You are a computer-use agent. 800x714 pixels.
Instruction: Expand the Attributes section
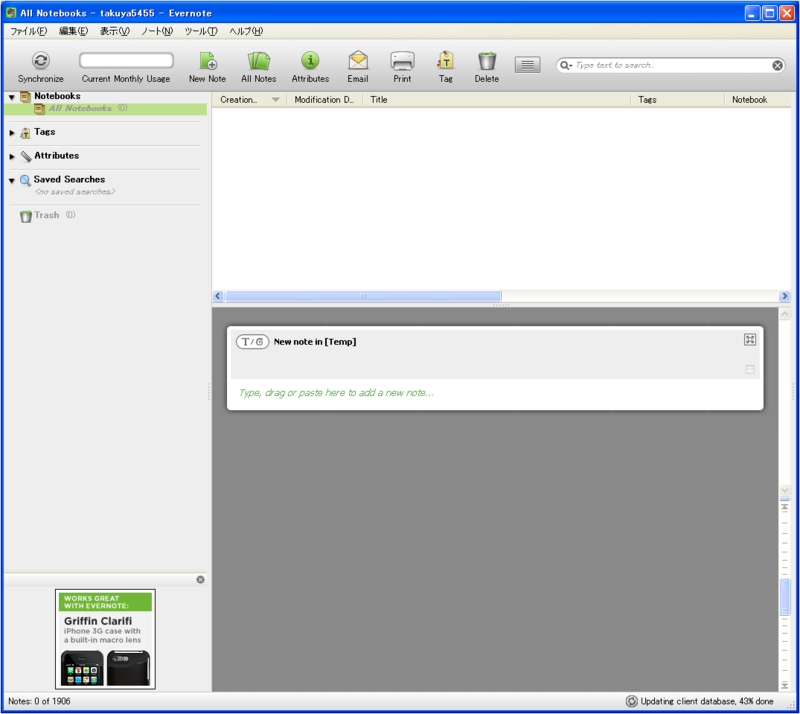(x=12, y=156)
